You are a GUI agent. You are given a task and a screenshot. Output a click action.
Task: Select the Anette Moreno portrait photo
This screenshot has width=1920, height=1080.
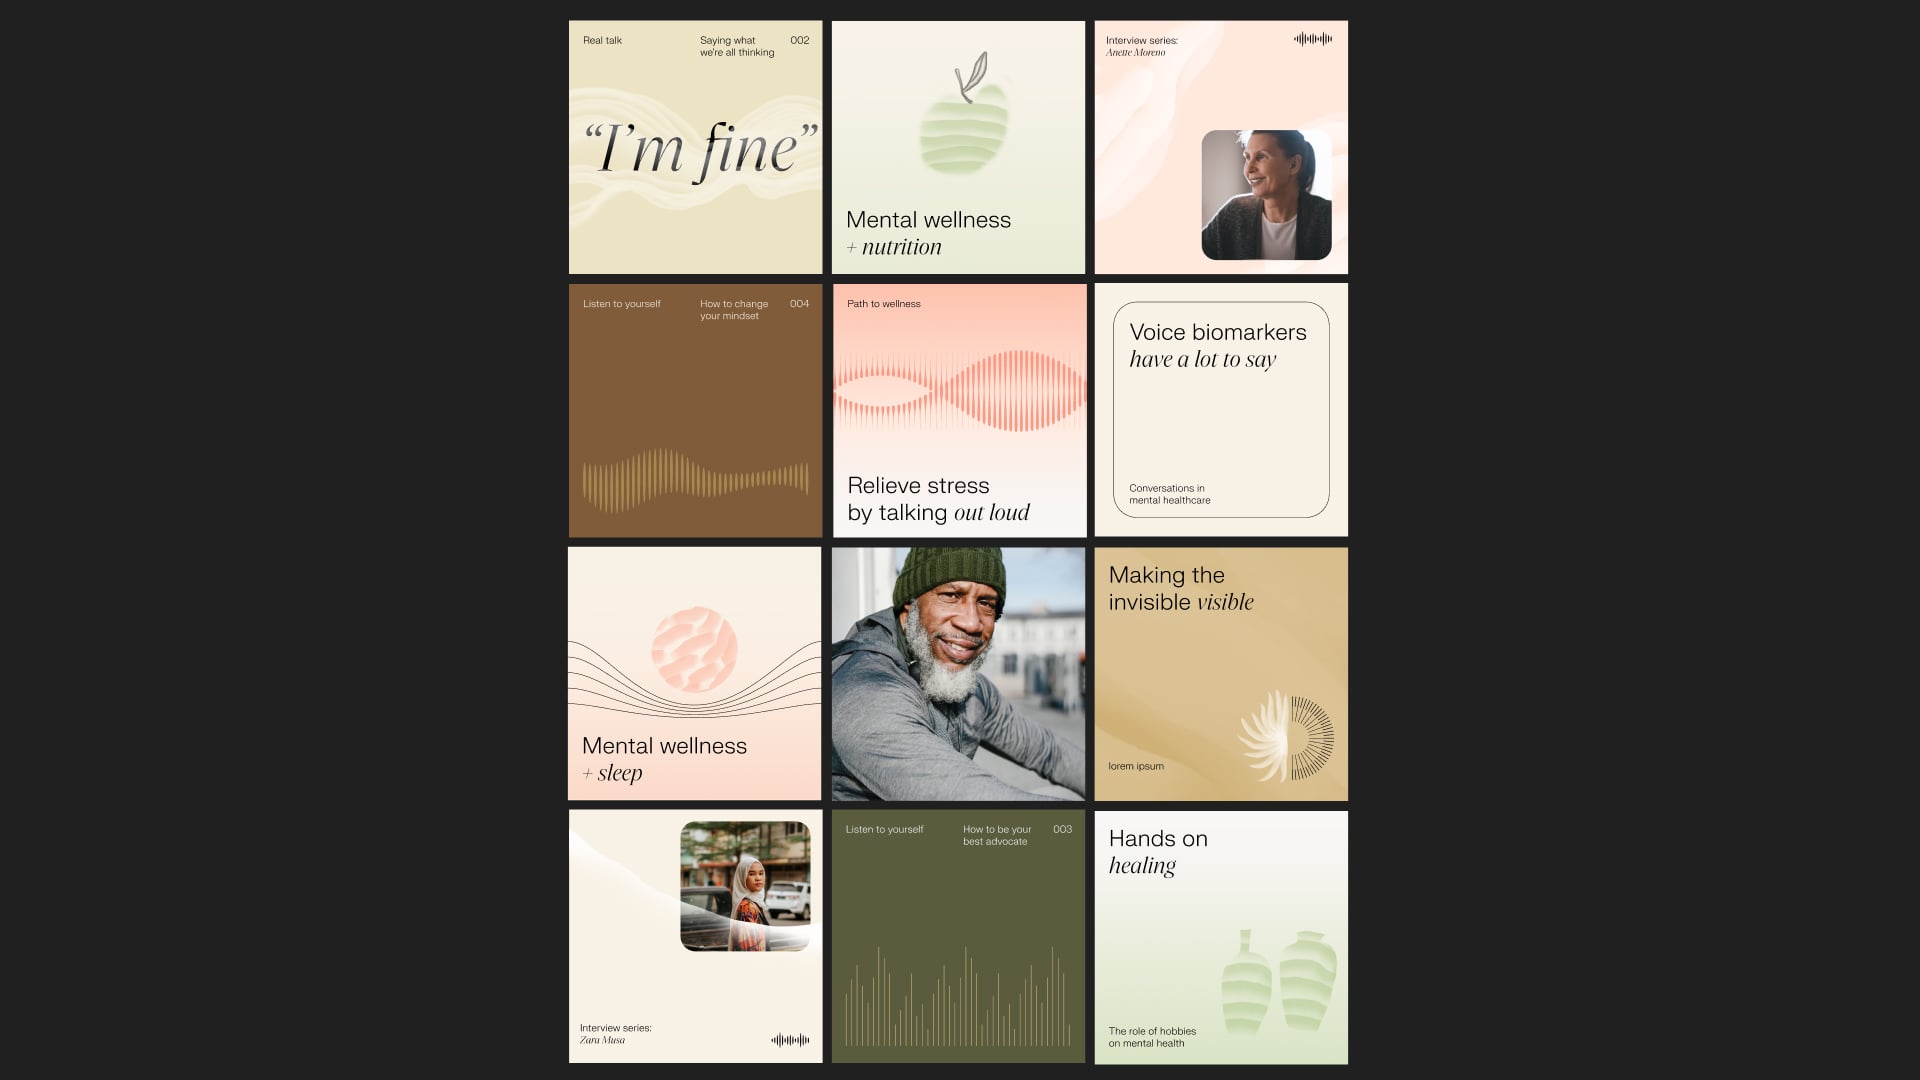1266,195
